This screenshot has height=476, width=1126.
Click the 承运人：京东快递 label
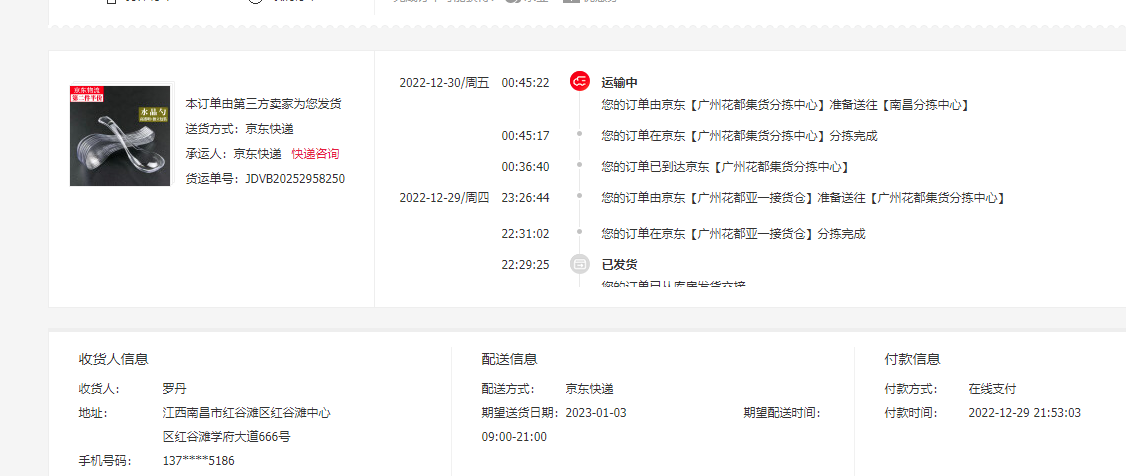coord(233,154)
